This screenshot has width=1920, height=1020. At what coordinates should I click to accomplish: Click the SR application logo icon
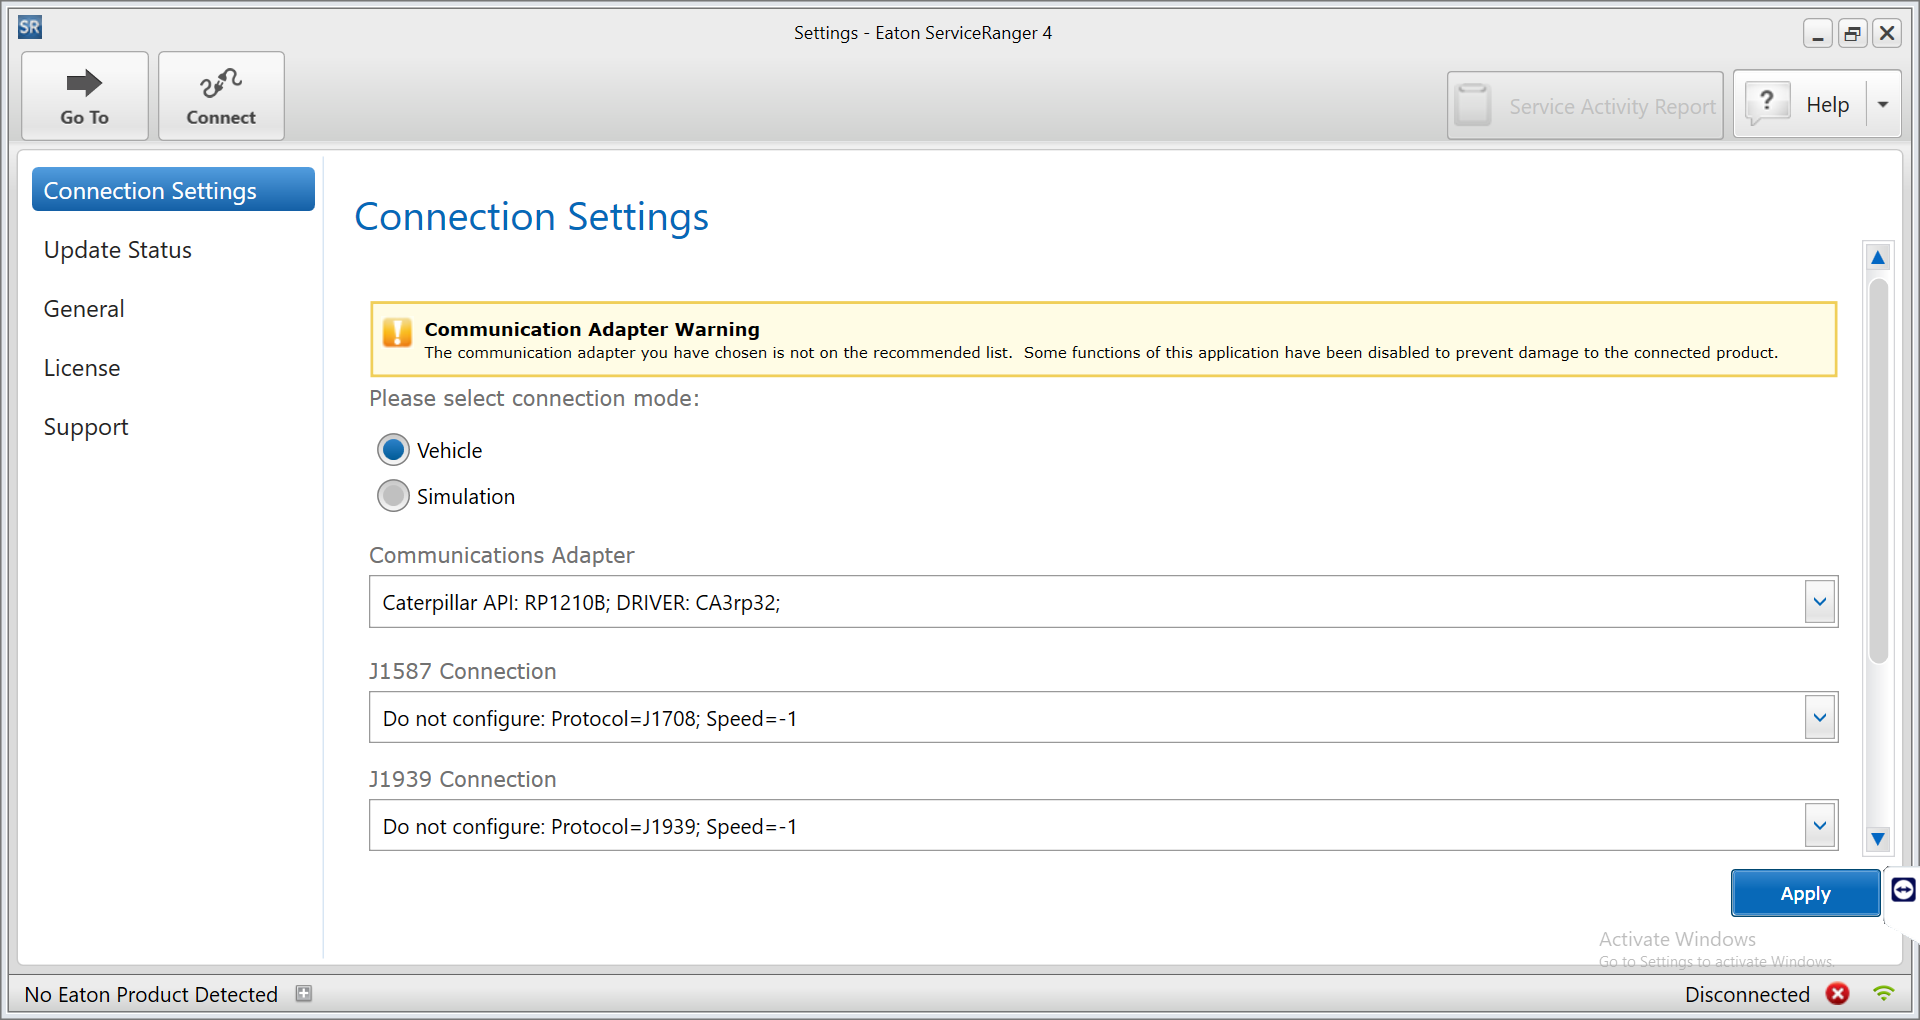pos(30,27)
